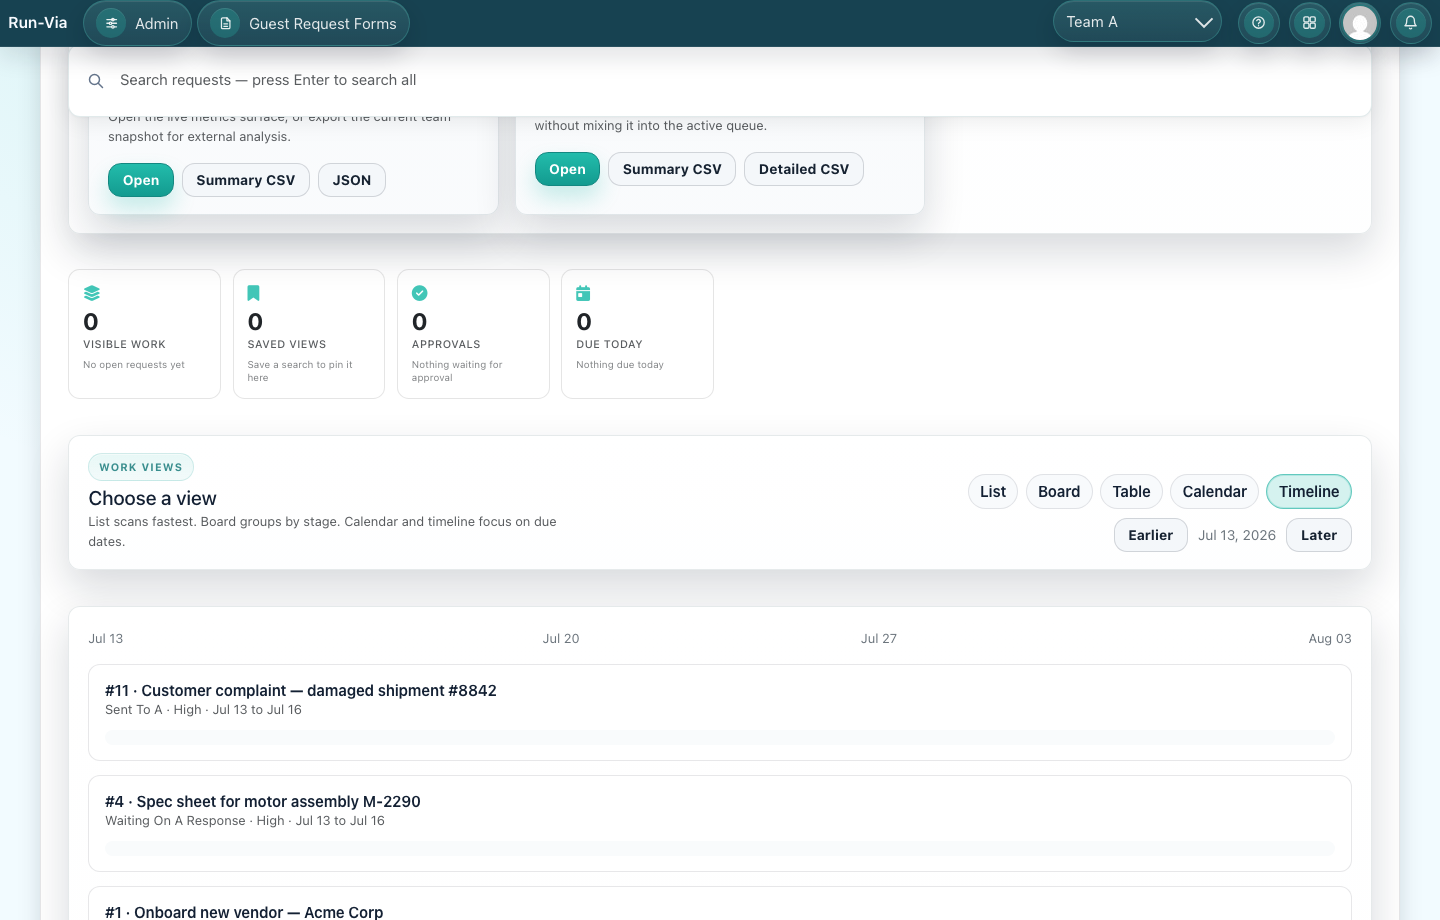Image resolution: width=1440 pixels, height=920 pixels.
Task: Click the Due Today calendar icon
Action: click(583, 293)
